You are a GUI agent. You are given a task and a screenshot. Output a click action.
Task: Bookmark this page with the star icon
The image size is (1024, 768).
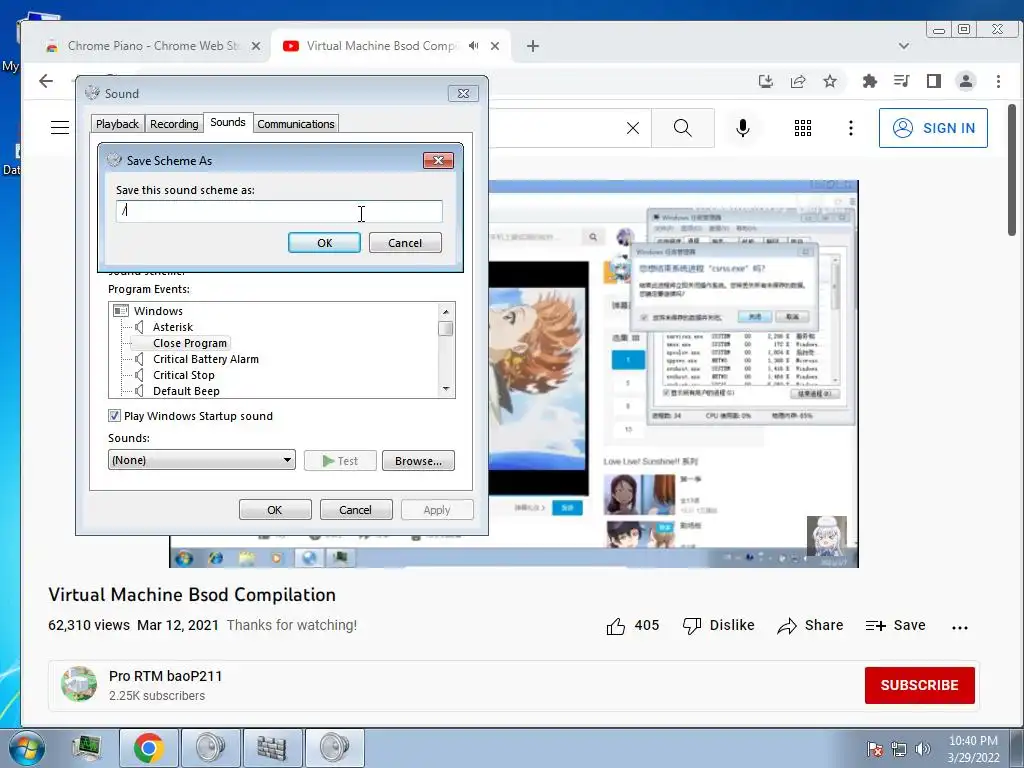pyautogui.click(x=829, y=81)
